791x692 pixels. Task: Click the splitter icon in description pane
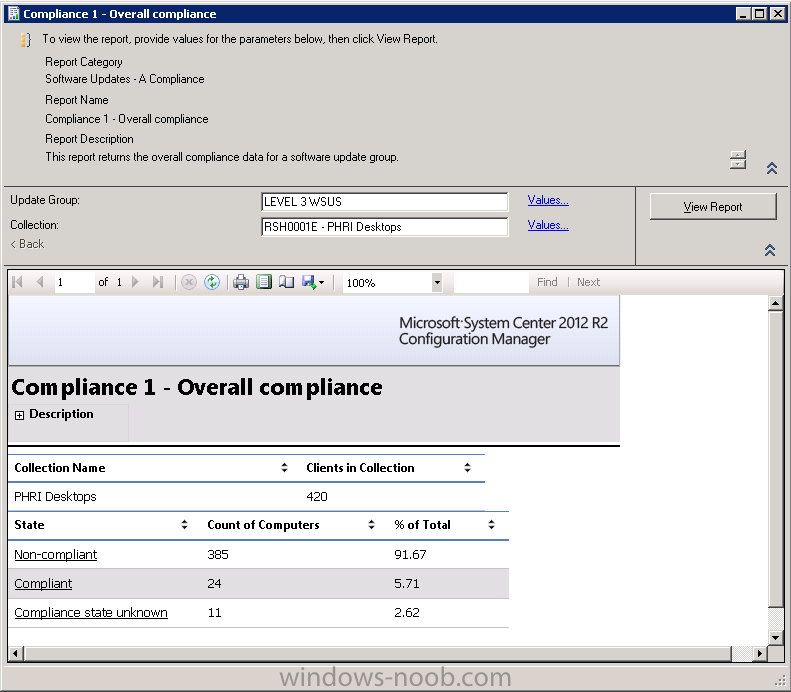[738, 160]
